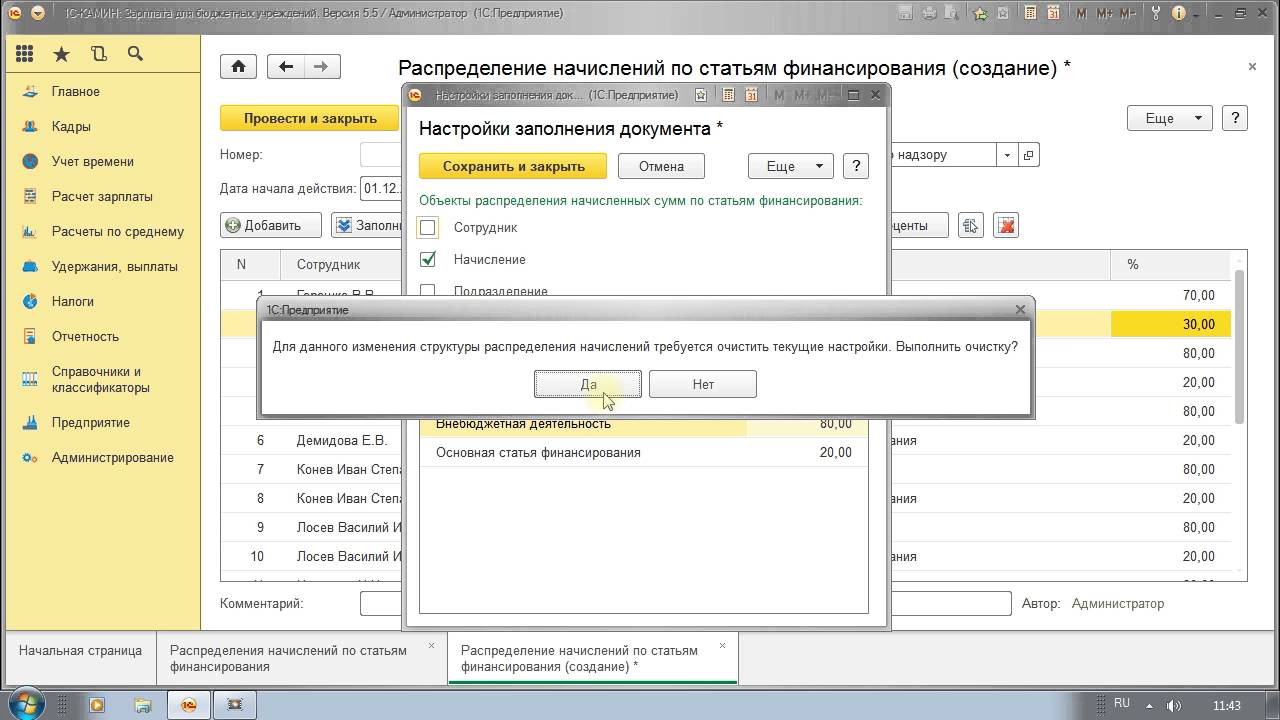Image resolution: width=1280 pixels, height=720 pixels.
Task: Open the media player taskbar icon
Action: [x=97, y=704]
